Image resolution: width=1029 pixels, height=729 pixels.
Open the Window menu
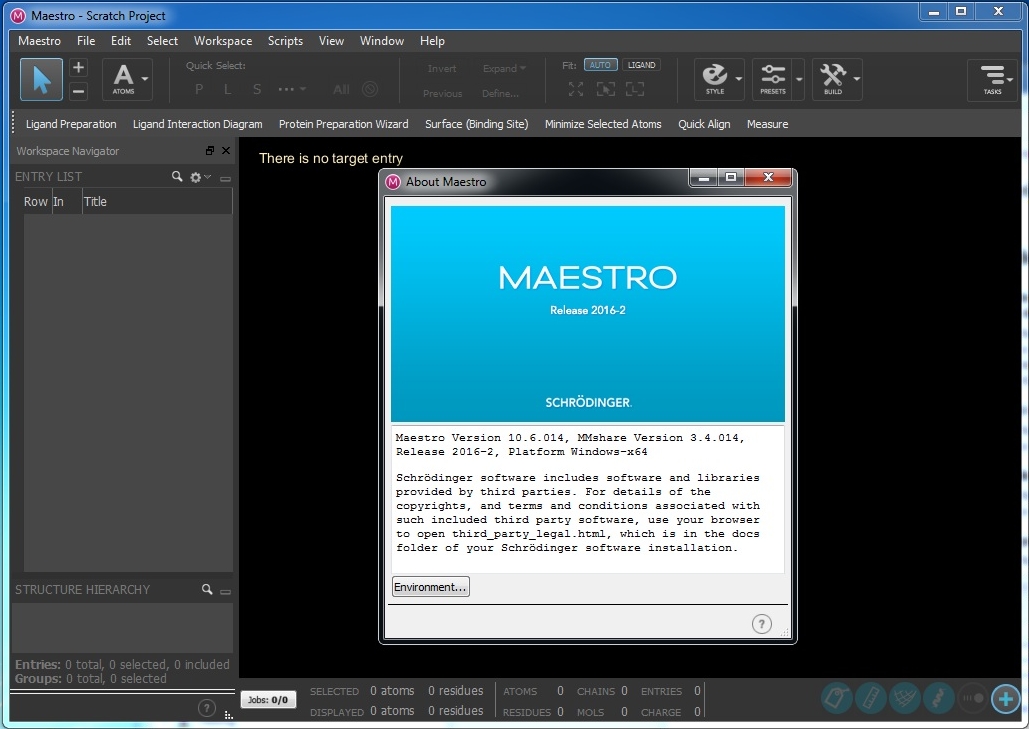pos(382,41)
